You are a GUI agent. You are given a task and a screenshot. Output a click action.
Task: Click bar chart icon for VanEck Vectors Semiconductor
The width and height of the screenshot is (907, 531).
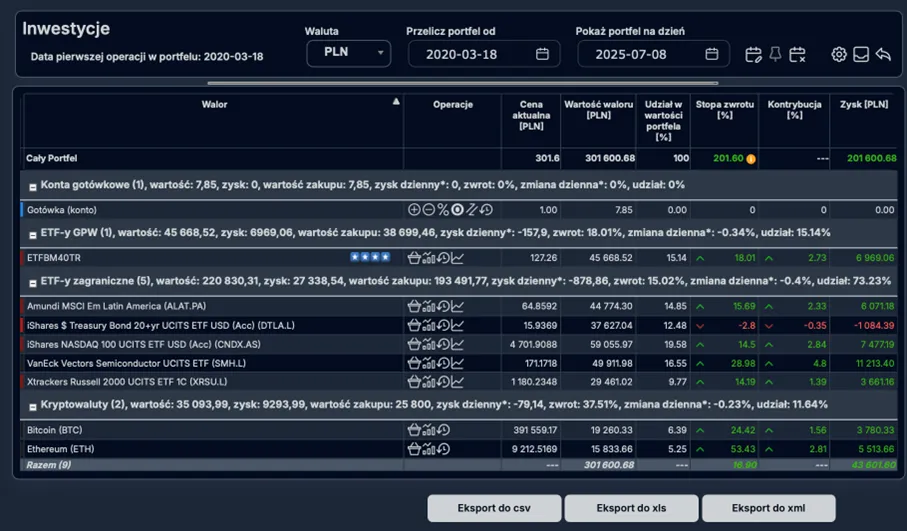429,364
